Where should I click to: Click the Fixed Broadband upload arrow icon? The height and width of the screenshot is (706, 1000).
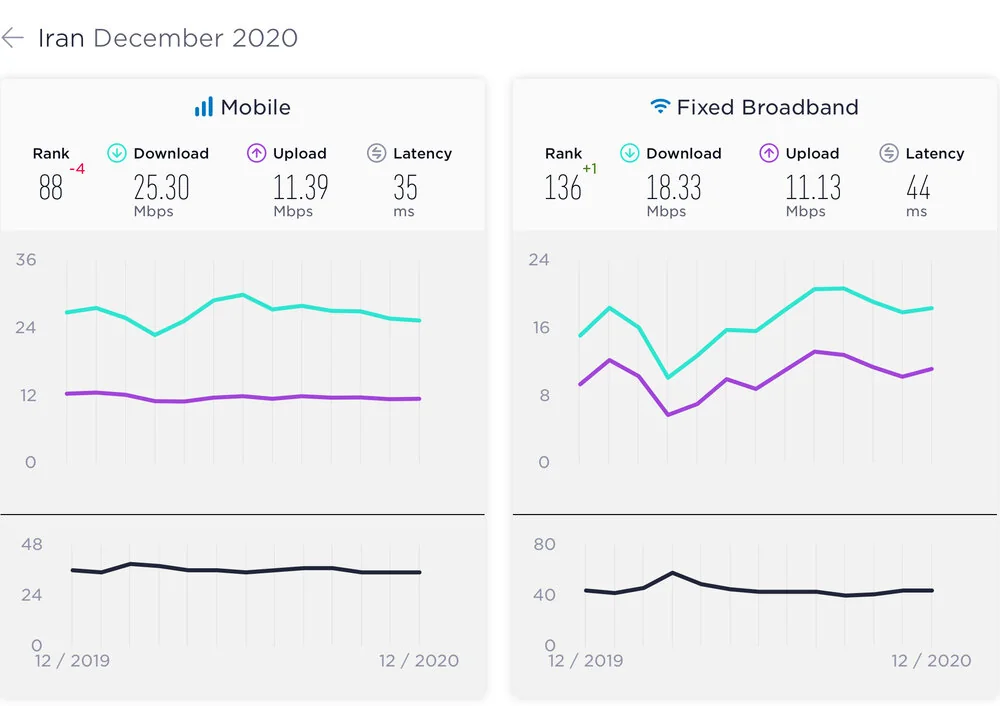tap(769, 153)
